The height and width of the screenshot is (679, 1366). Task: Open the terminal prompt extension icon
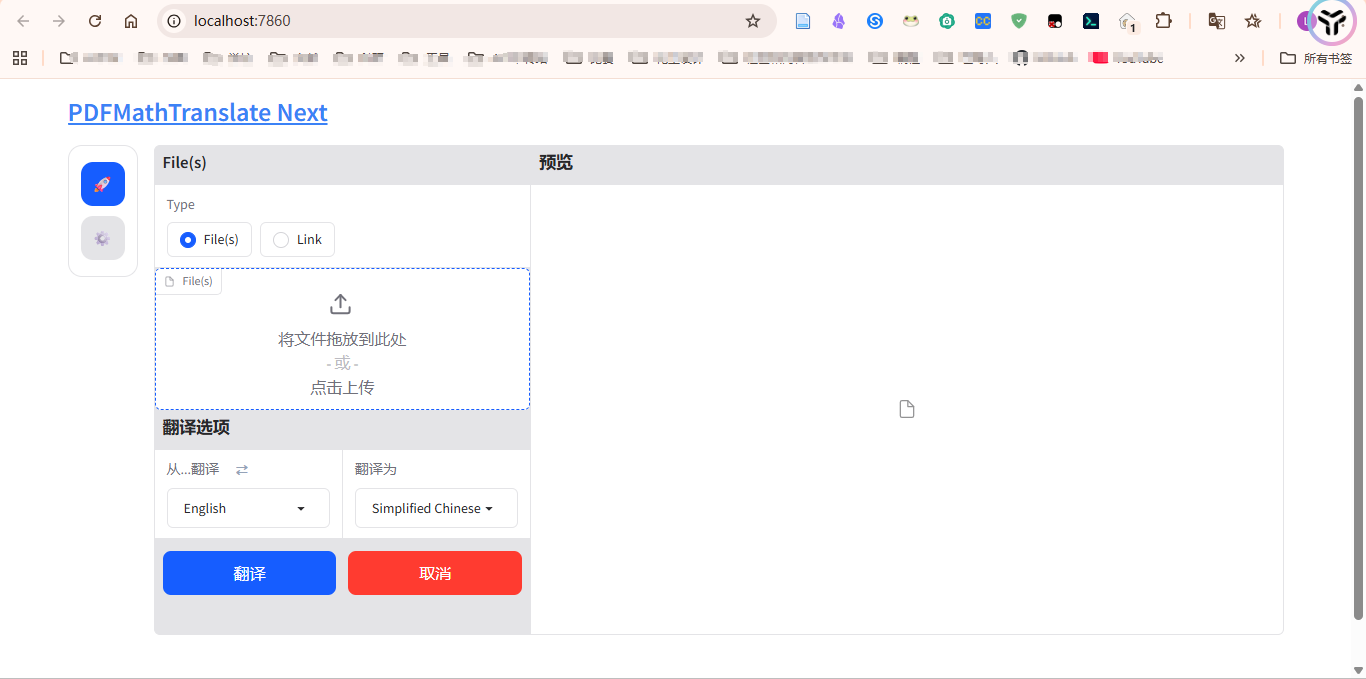click(x=1091, y=21)
